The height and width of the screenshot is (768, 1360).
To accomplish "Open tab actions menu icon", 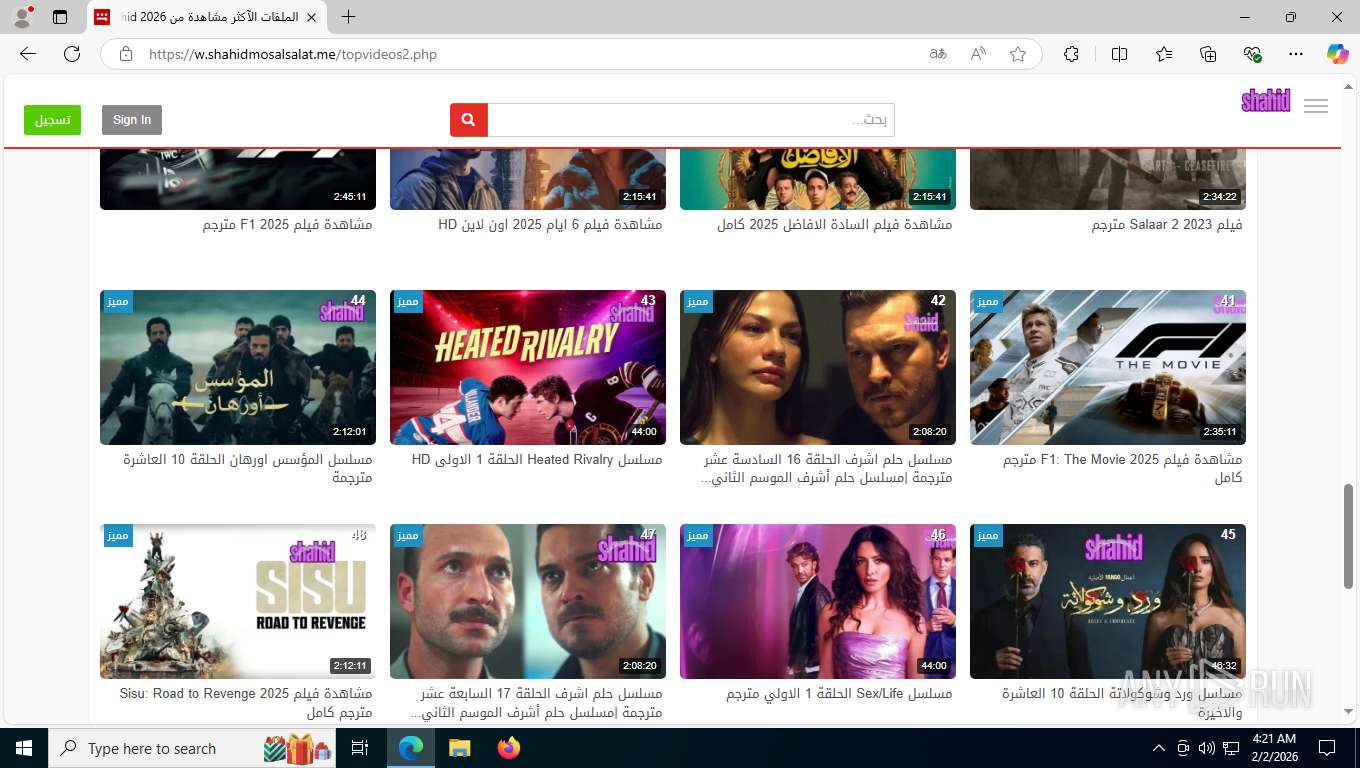I will pos(60,17).
